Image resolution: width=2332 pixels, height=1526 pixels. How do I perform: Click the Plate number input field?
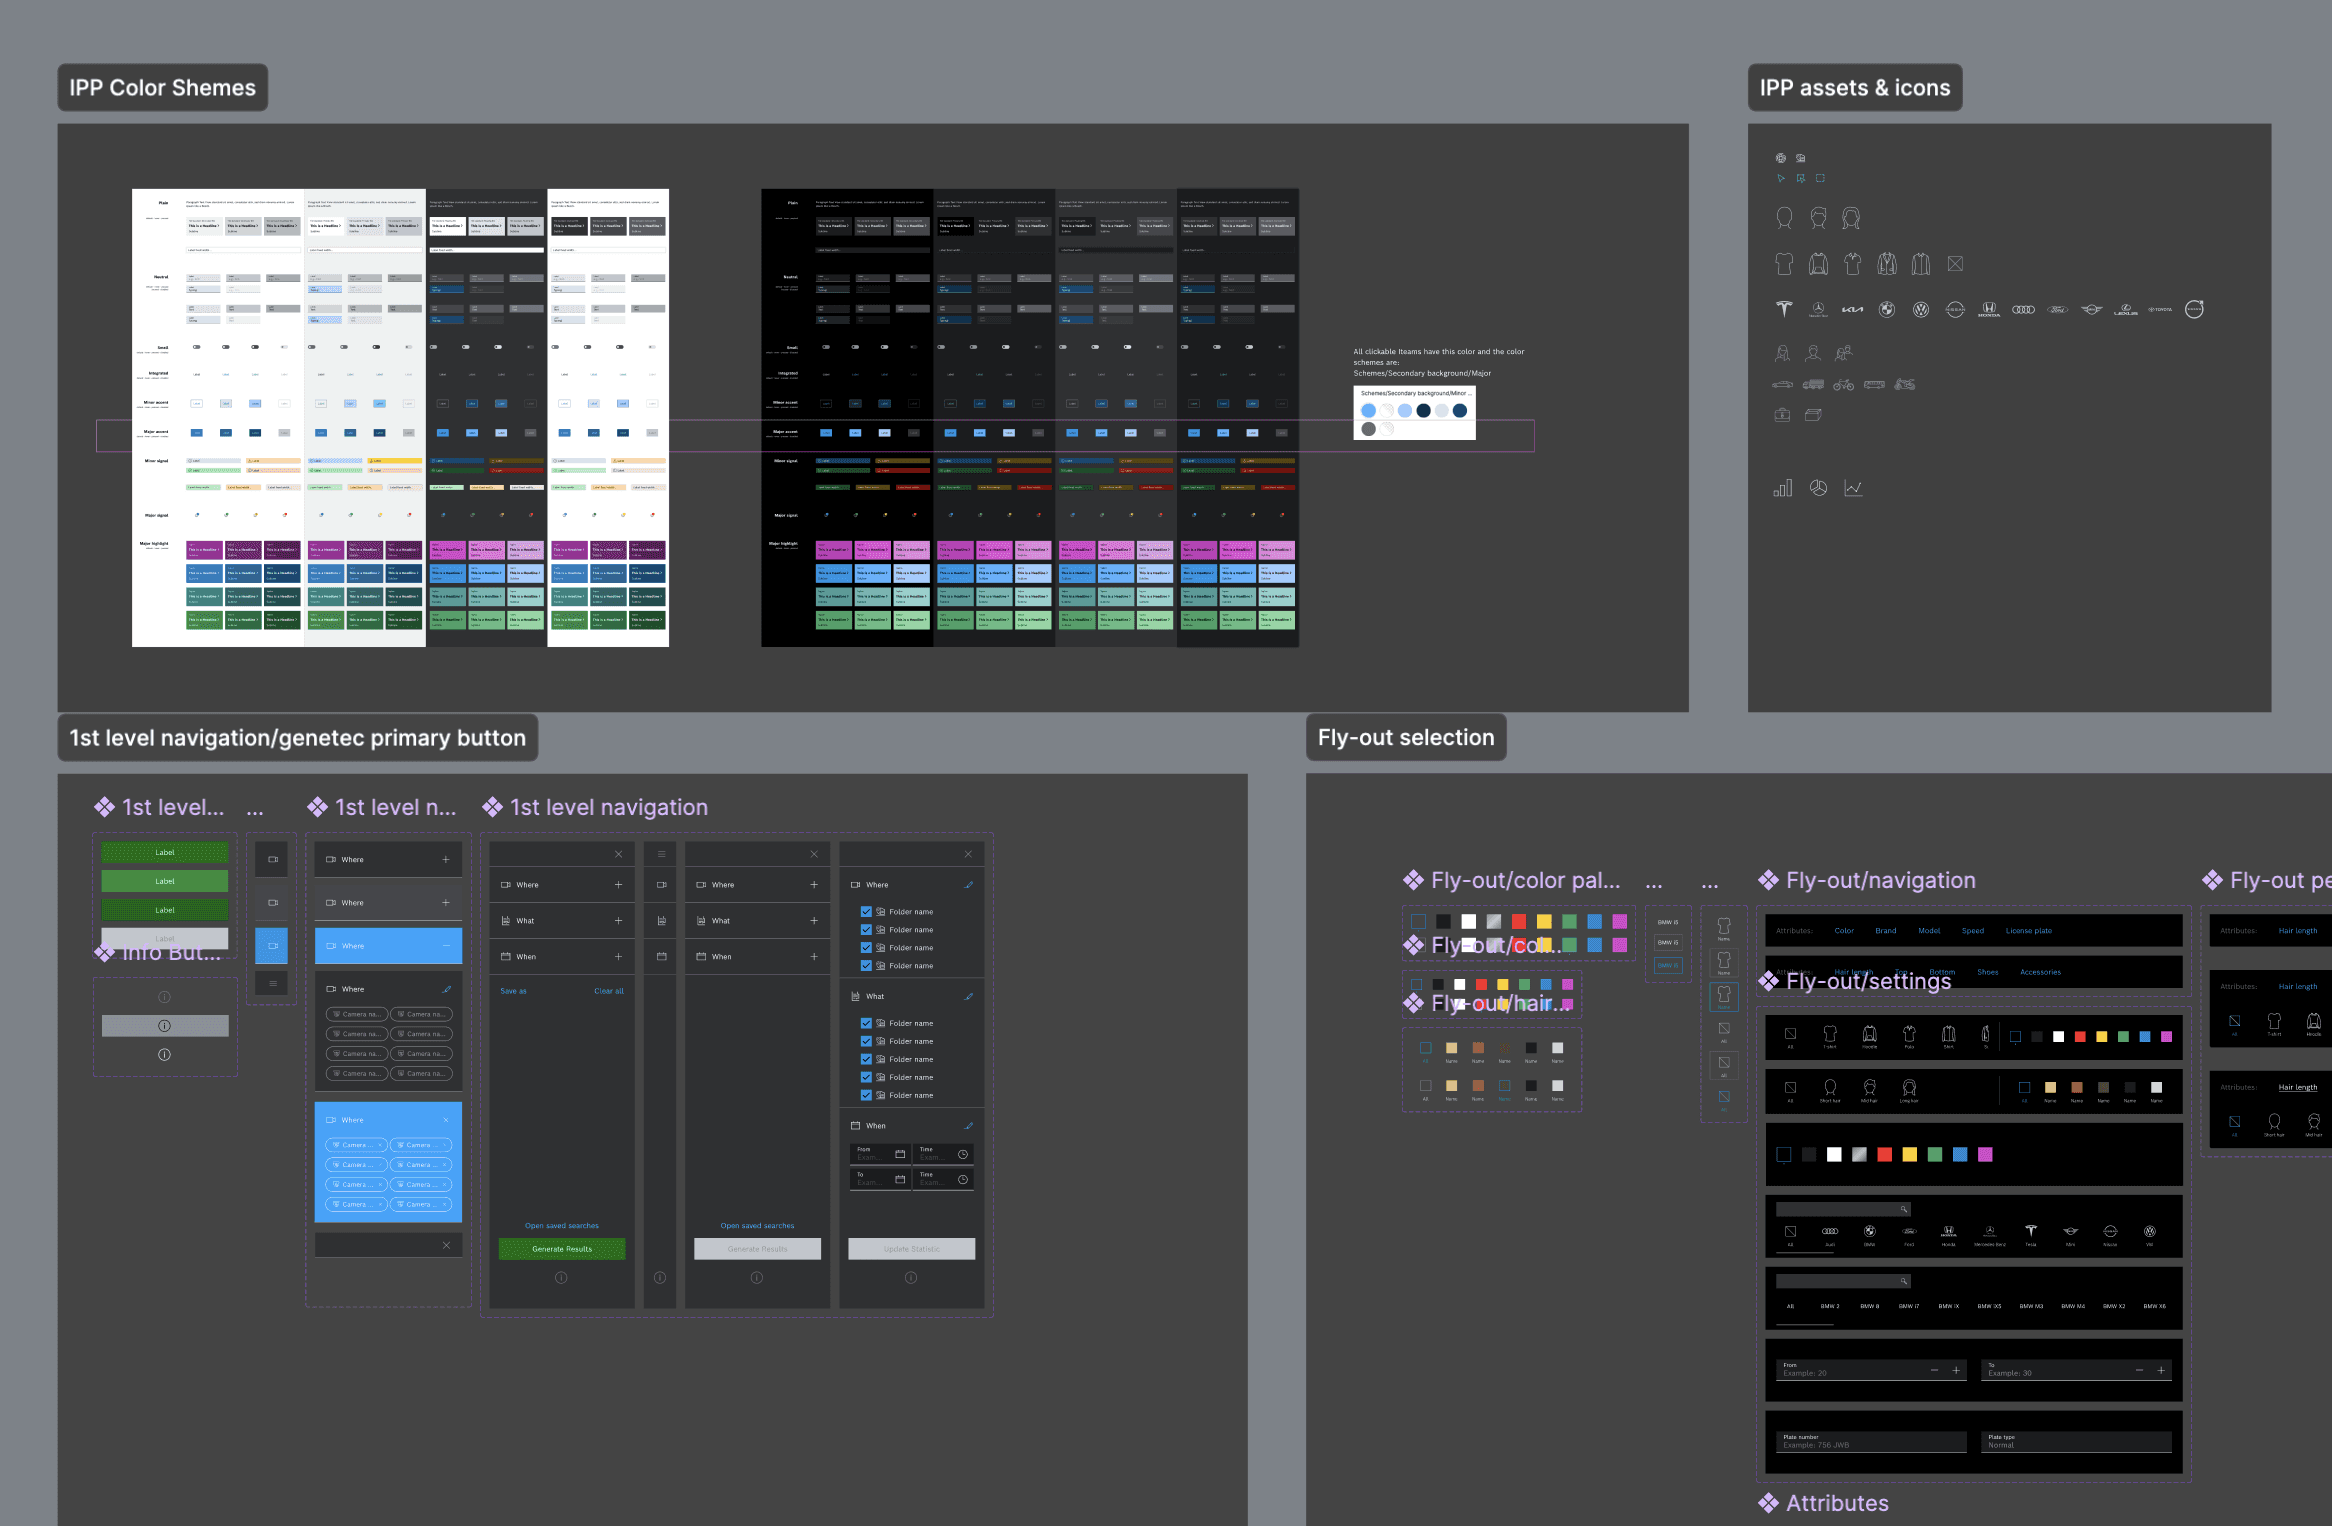[x=1870, y=1442]
